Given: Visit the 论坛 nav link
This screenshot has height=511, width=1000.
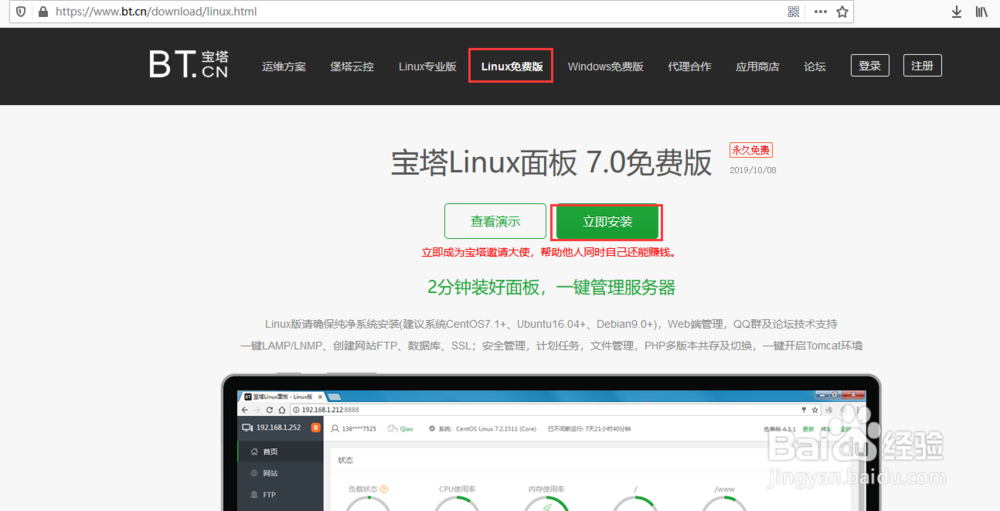Looking at the screenshot, I should point(814,66).
